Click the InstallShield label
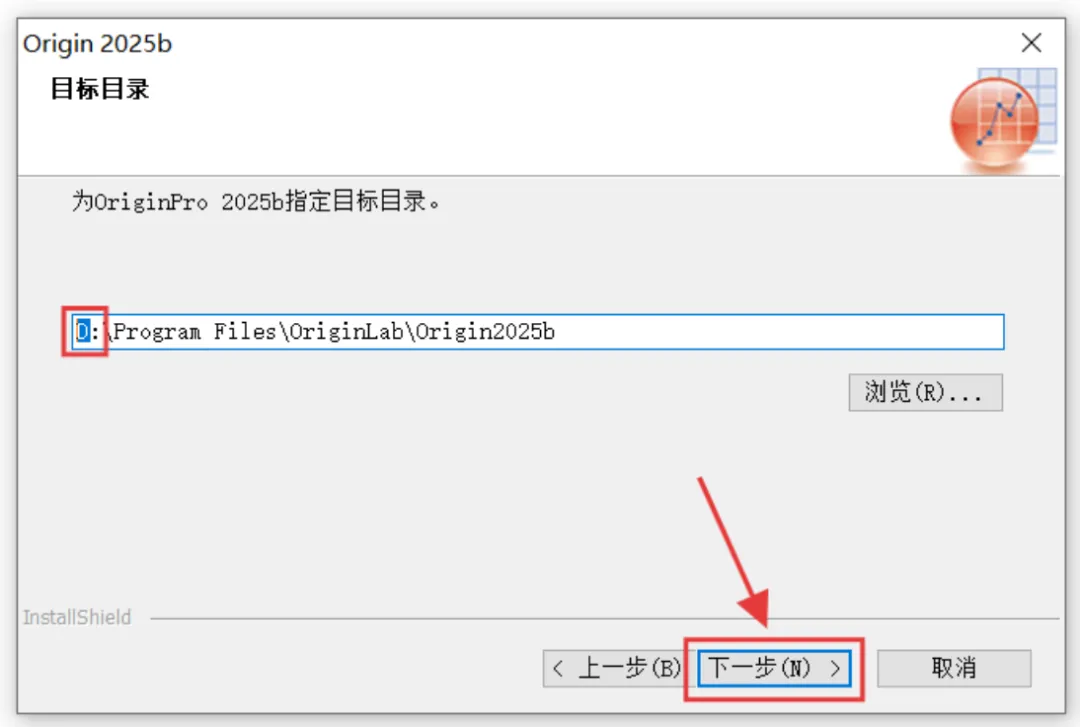1080x727 pixels. pyautogui.click(x=76, y=617)
